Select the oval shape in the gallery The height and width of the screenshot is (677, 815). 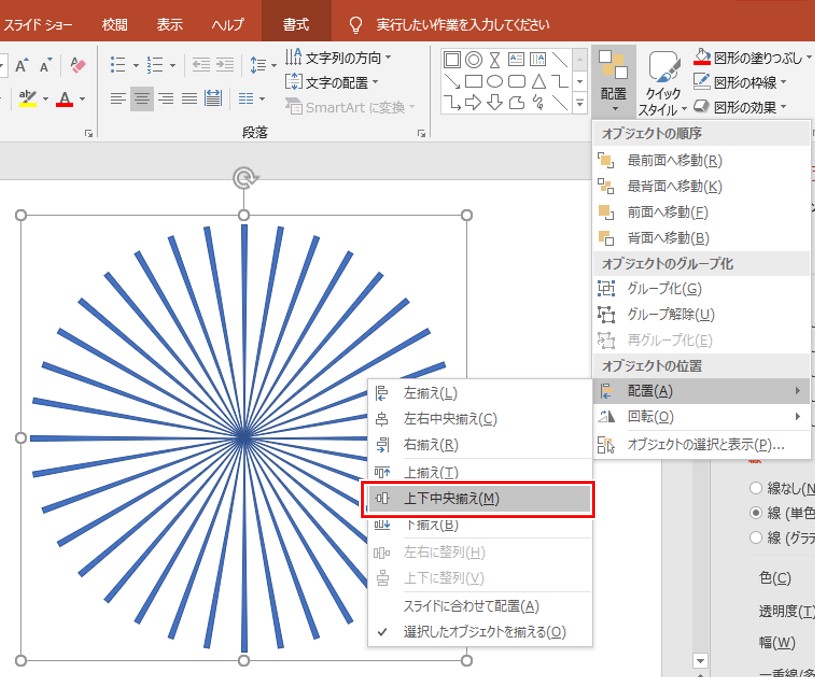coord(496,81)
